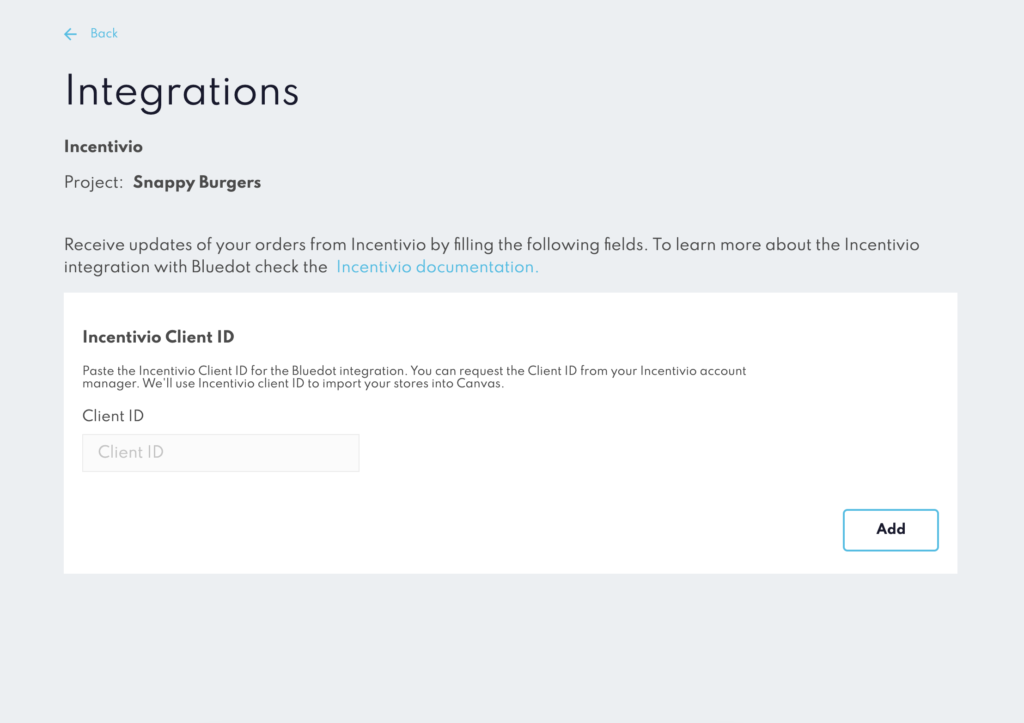
Task: Click the "To learn more about the Incentivio" sentence
Action: point(786,245)
